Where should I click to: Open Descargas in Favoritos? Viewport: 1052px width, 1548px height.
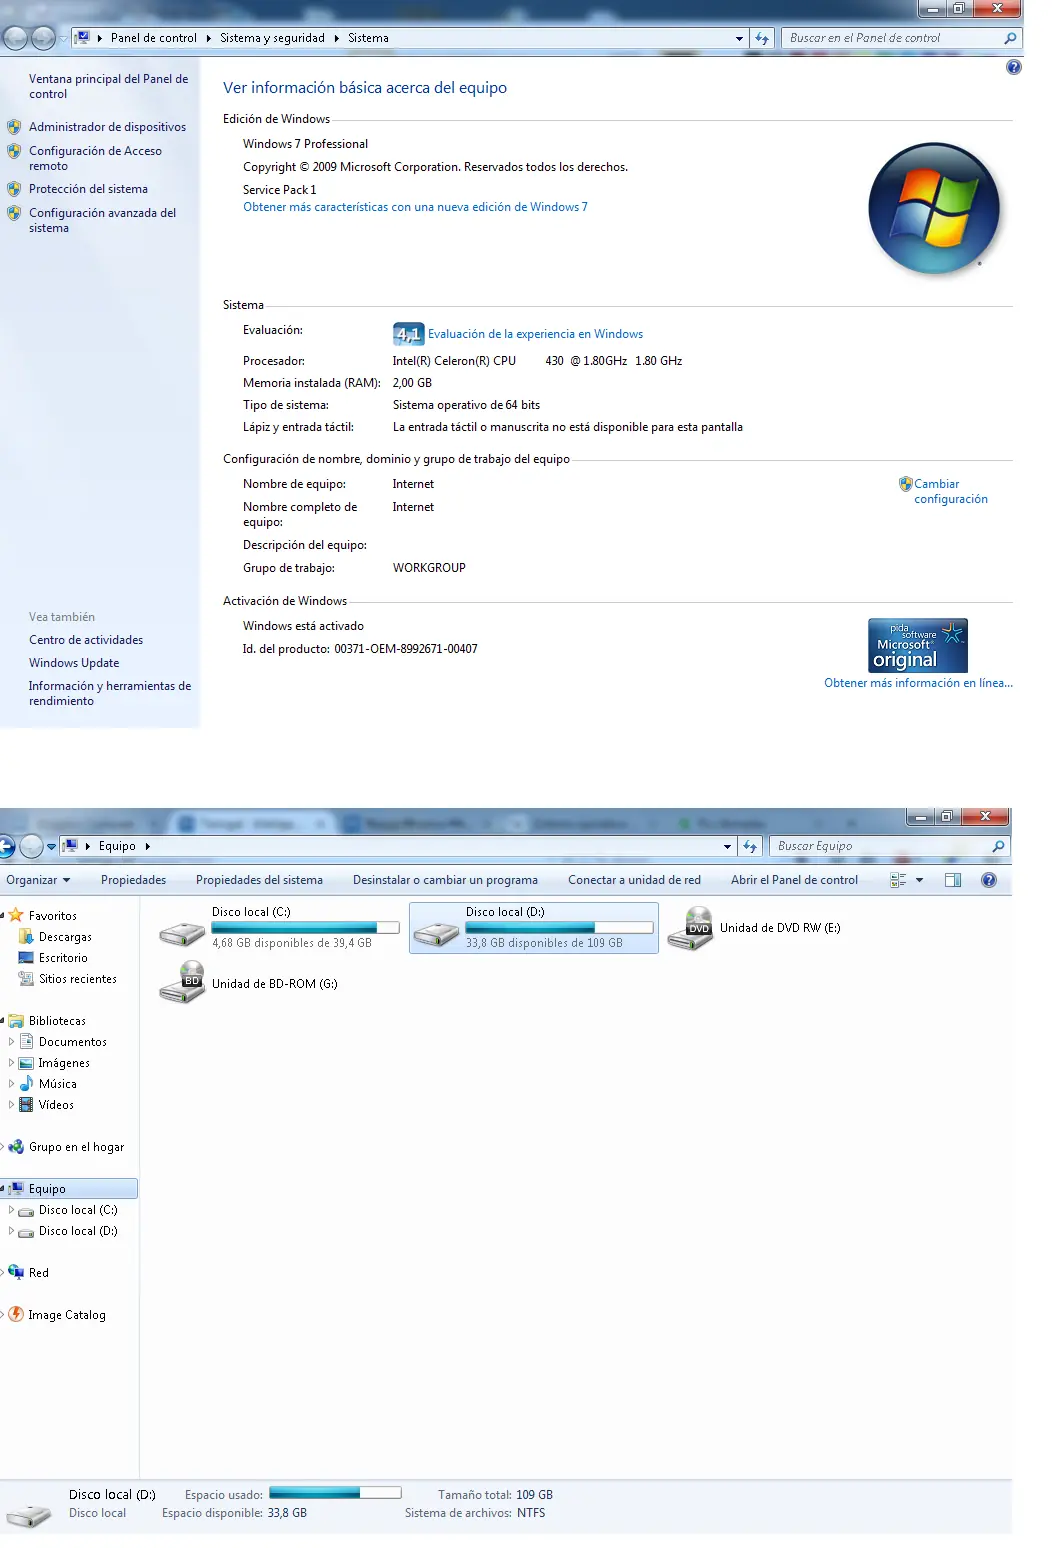(x=65, y=936)
